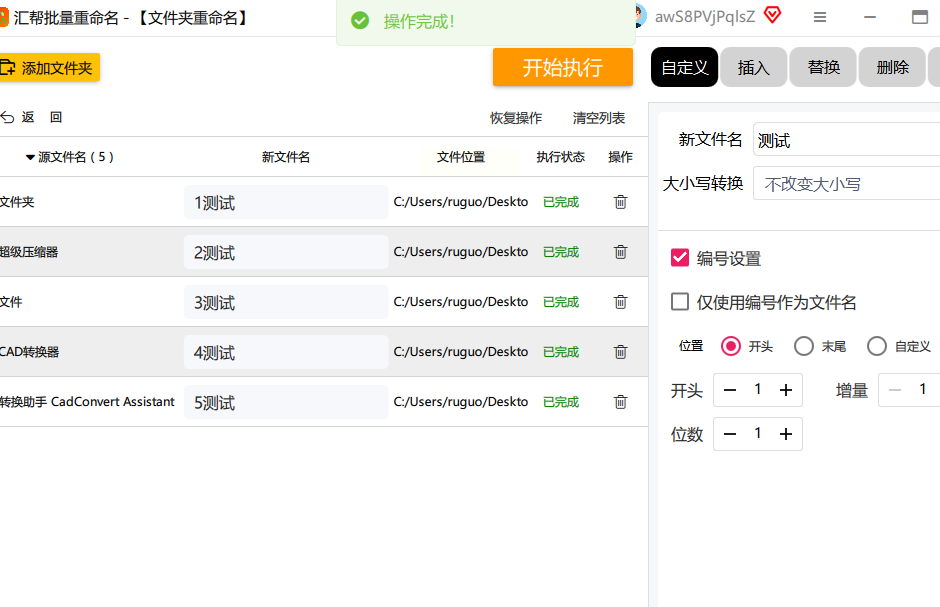940x607 pixels.
Task: Sort by 源文件名 column header arrow
Action: tap(30, 157)
